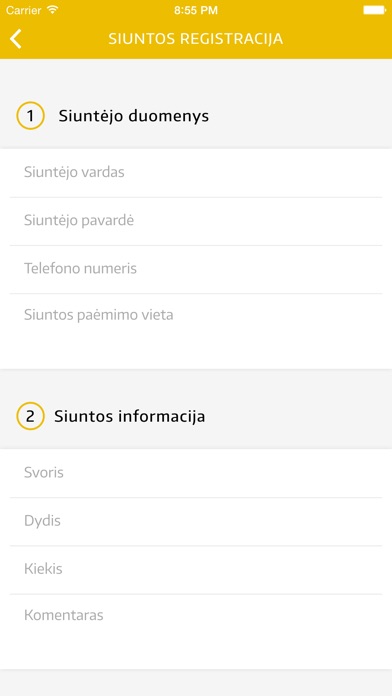Open the Dydis size field
Image resolution: width=392 pixels, height=696 pixels.
(196, 521)
